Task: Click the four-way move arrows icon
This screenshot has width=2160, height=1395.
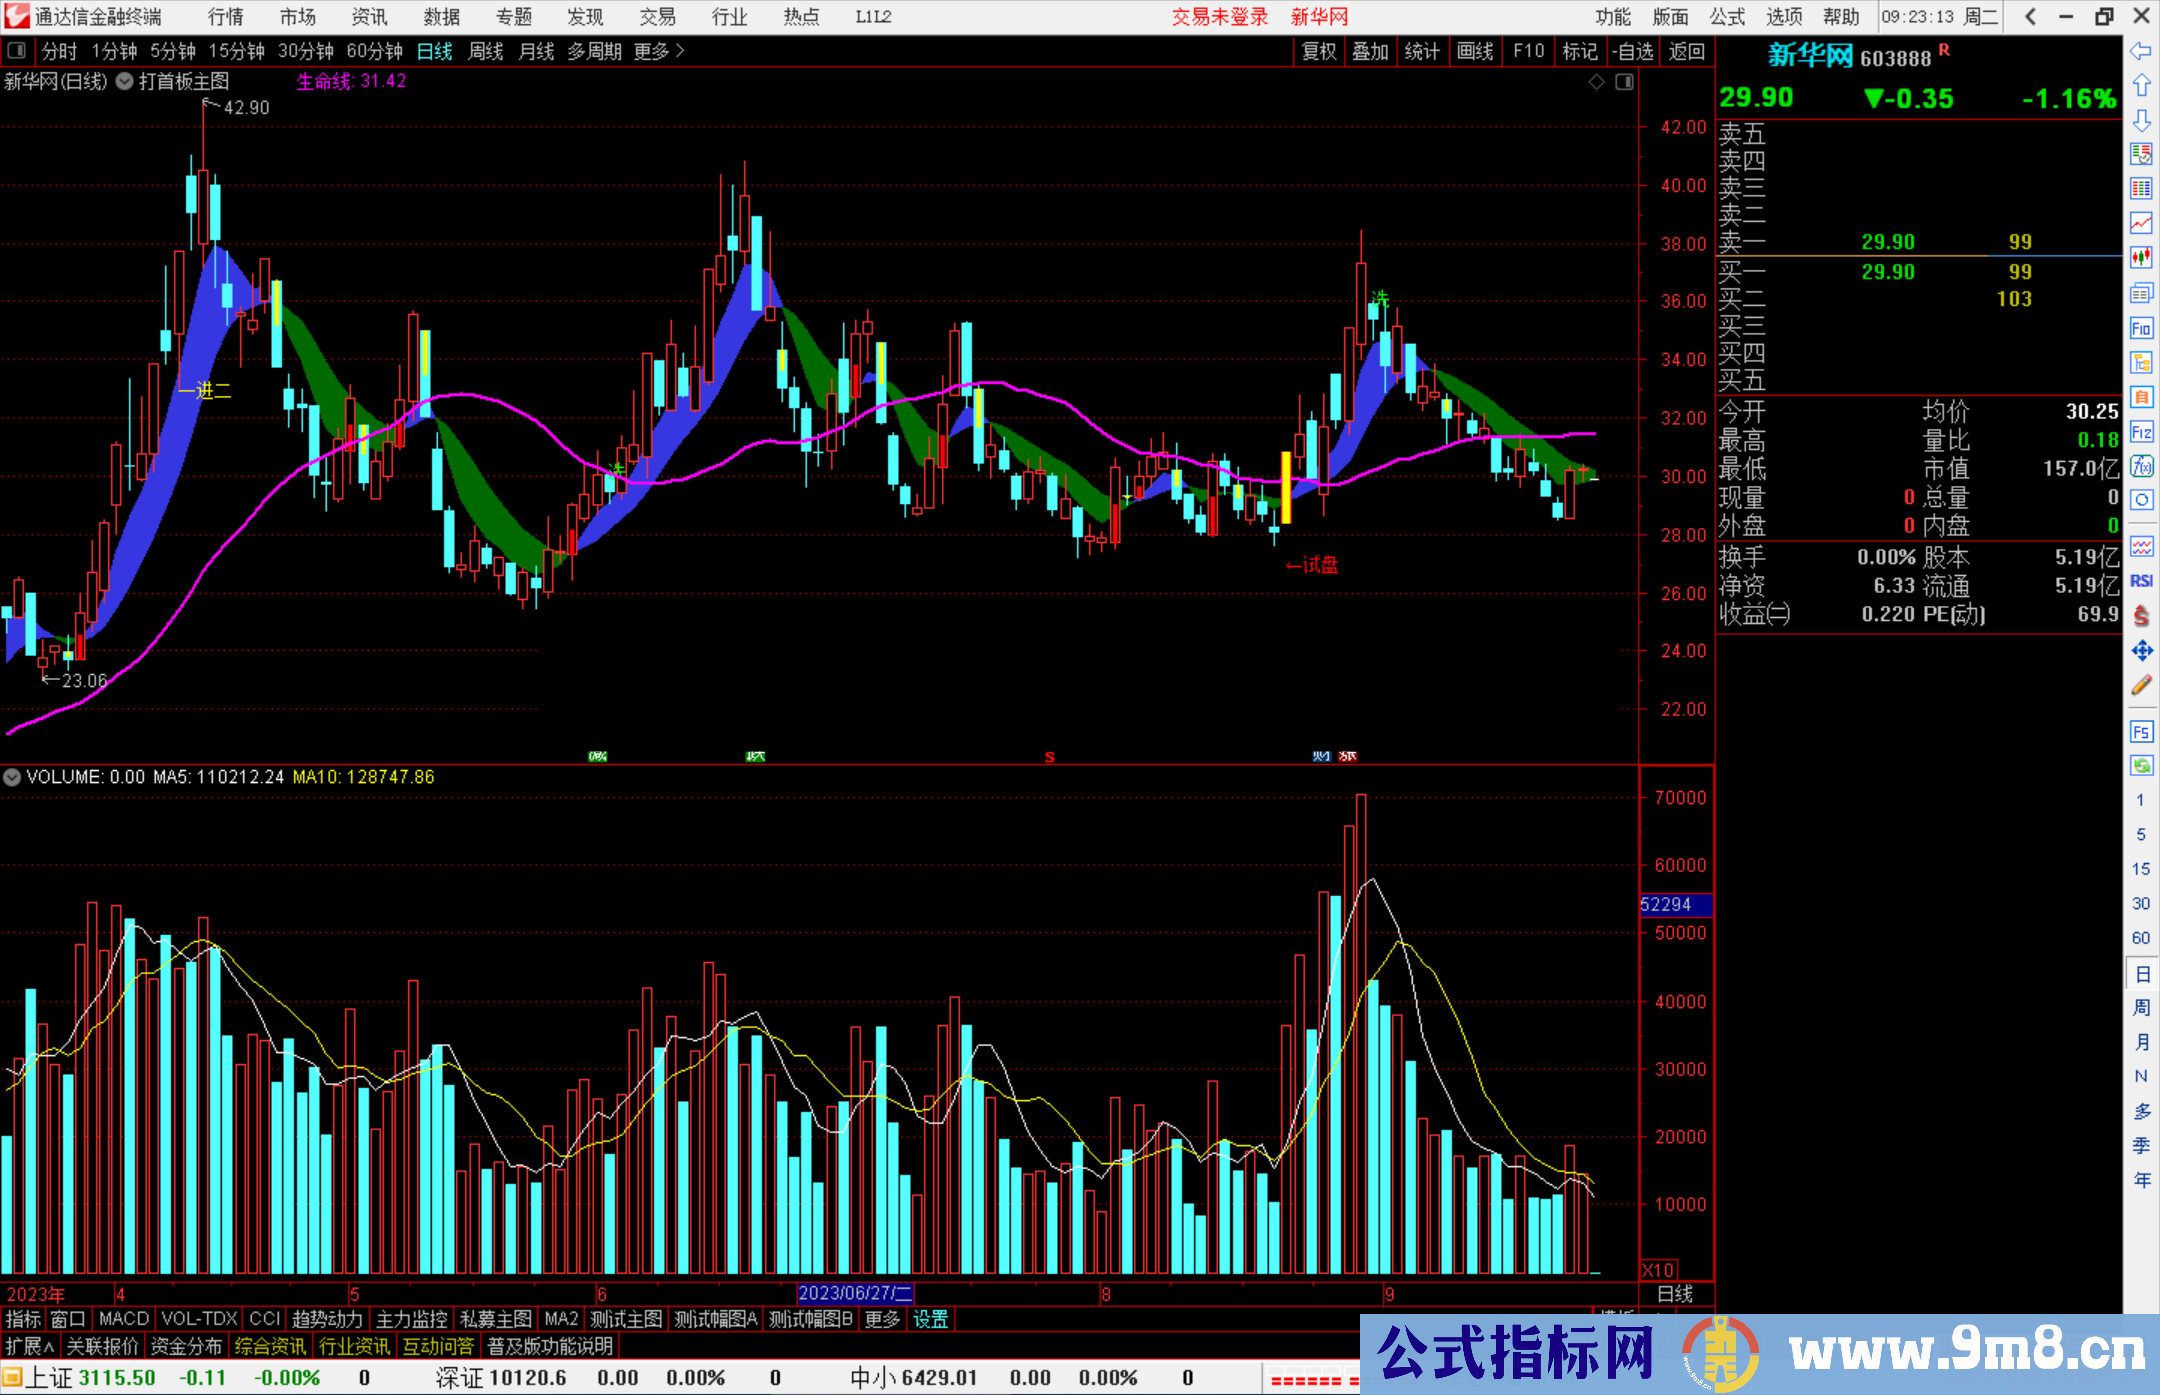Action: [2141, 651]
